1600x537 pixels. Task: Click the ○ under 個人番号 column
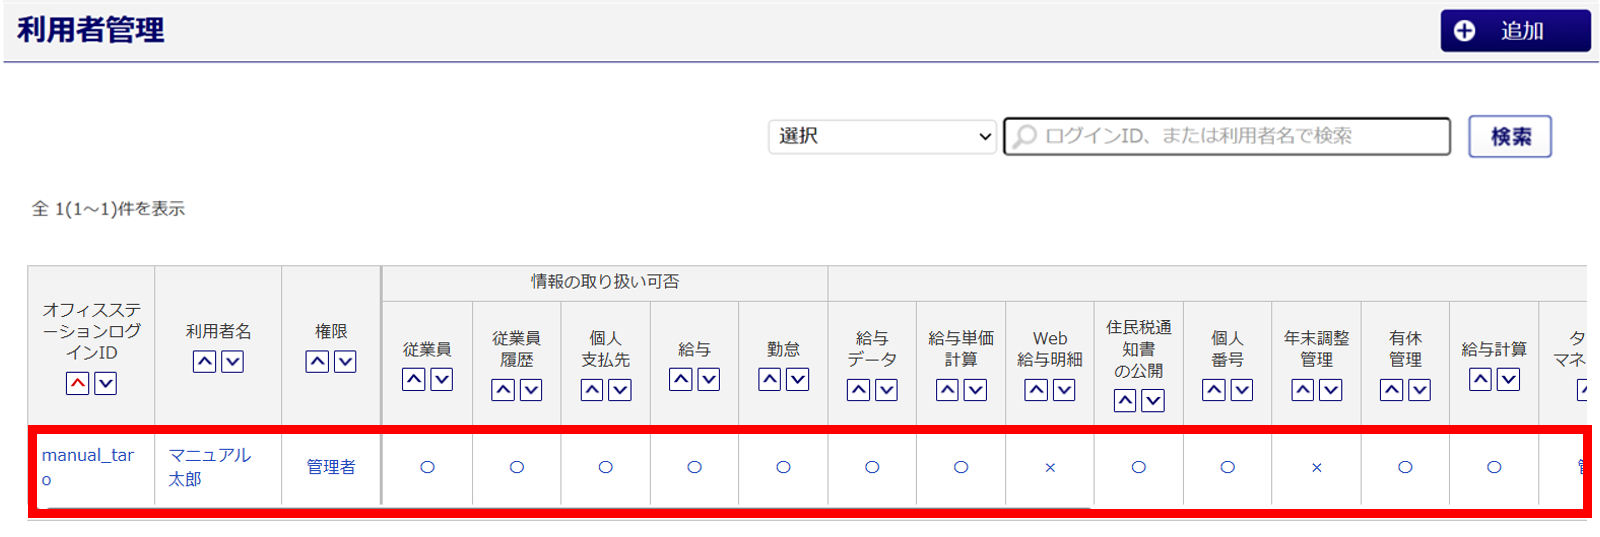[x=1228, y=467]
